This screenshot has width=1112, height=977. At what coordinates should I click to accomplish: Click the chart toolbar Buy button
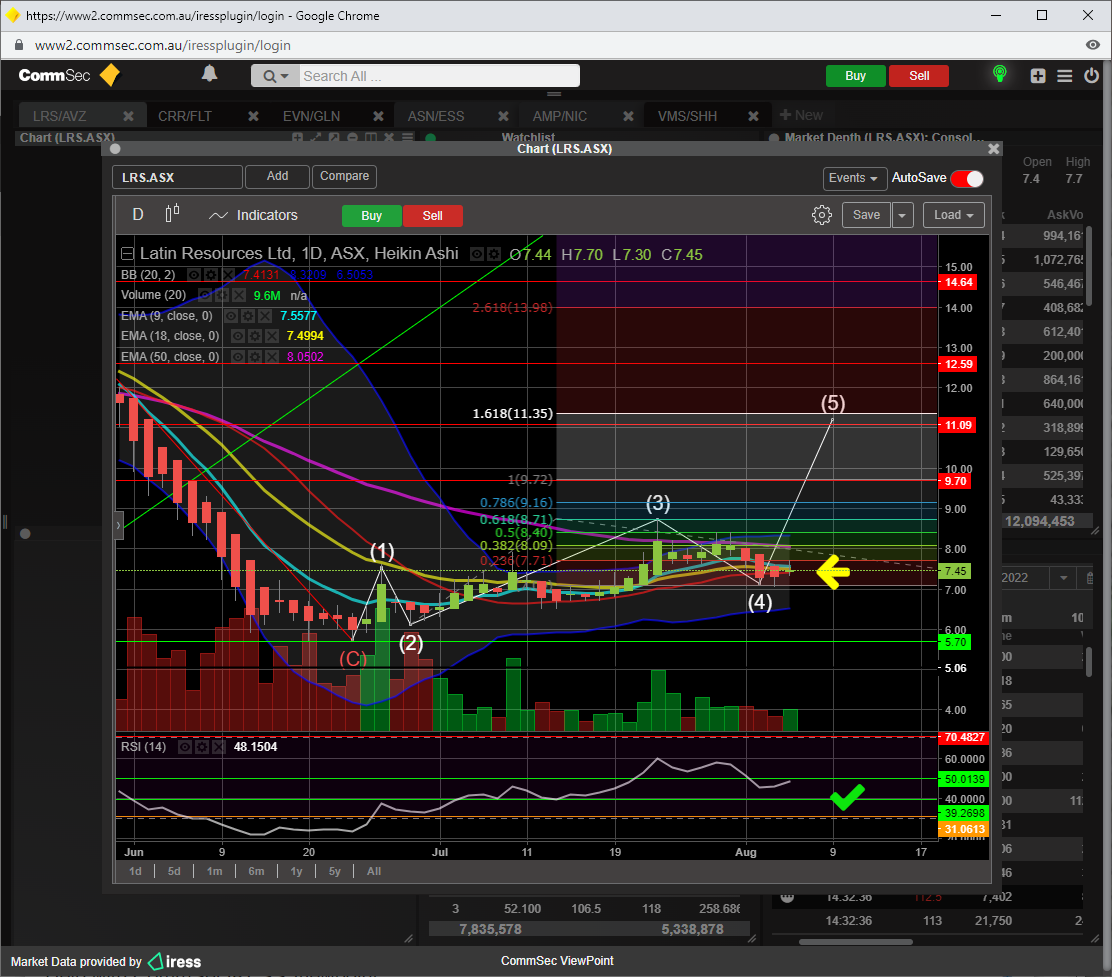point(372,216)
